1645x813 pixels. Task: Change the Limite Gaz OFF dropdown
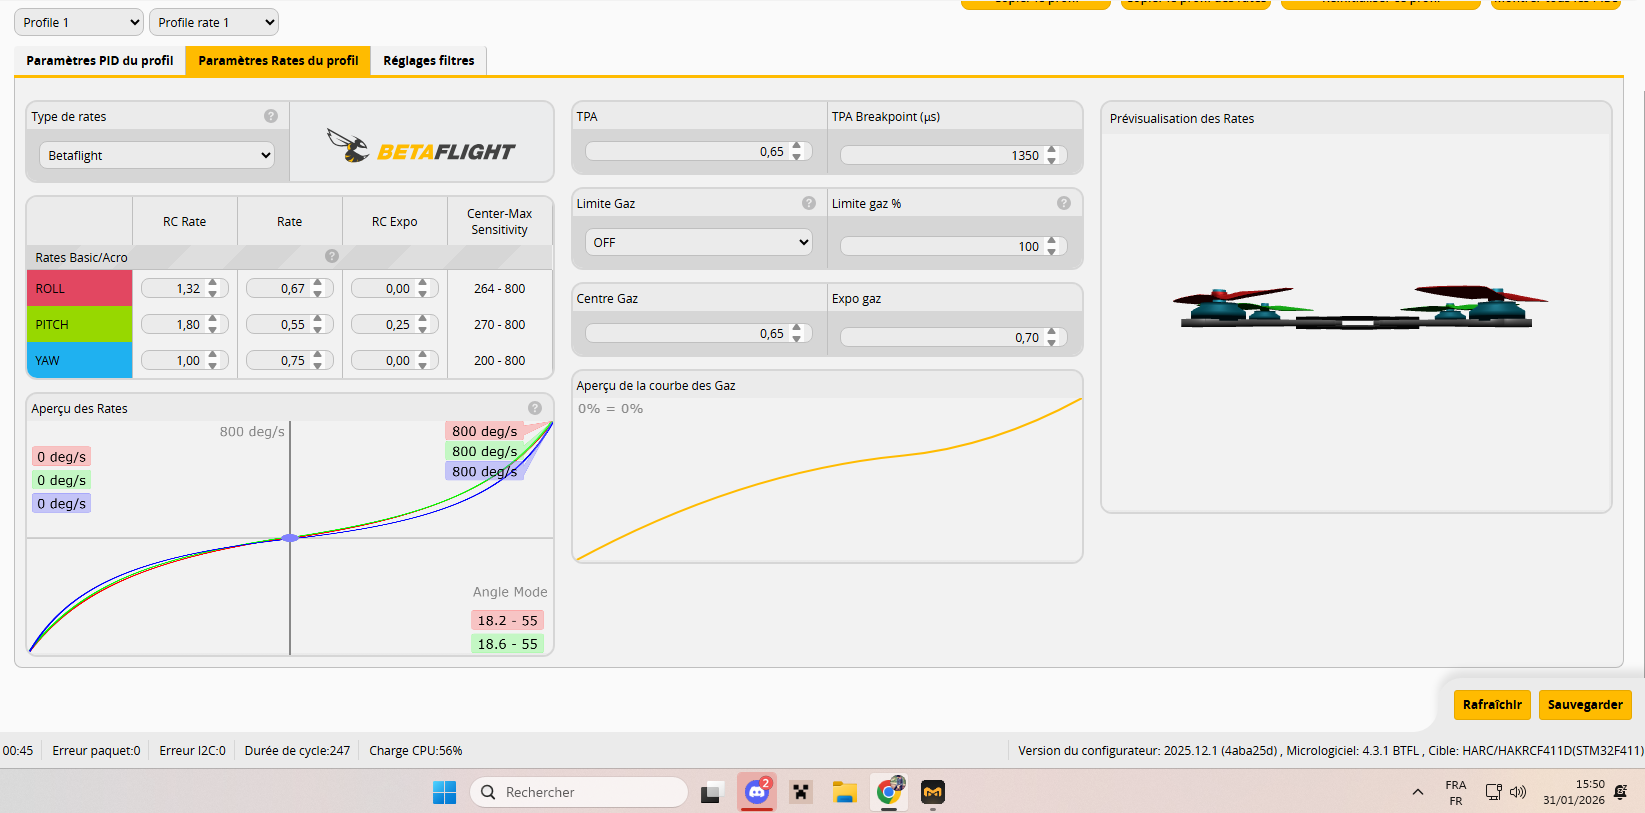tap(699, 242)
